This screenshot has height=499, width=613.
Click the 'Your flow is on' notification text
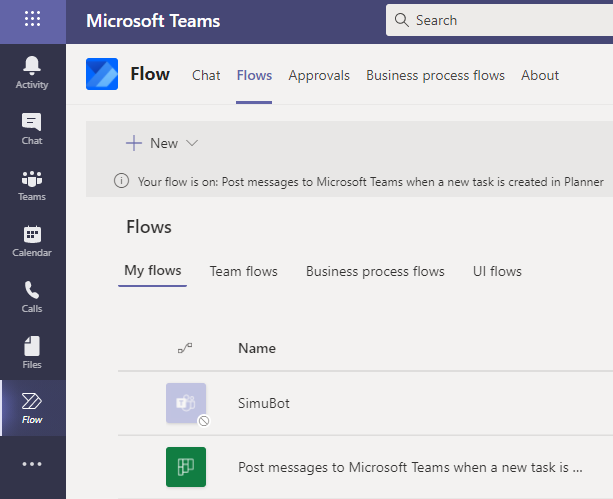tap(371, 182)
